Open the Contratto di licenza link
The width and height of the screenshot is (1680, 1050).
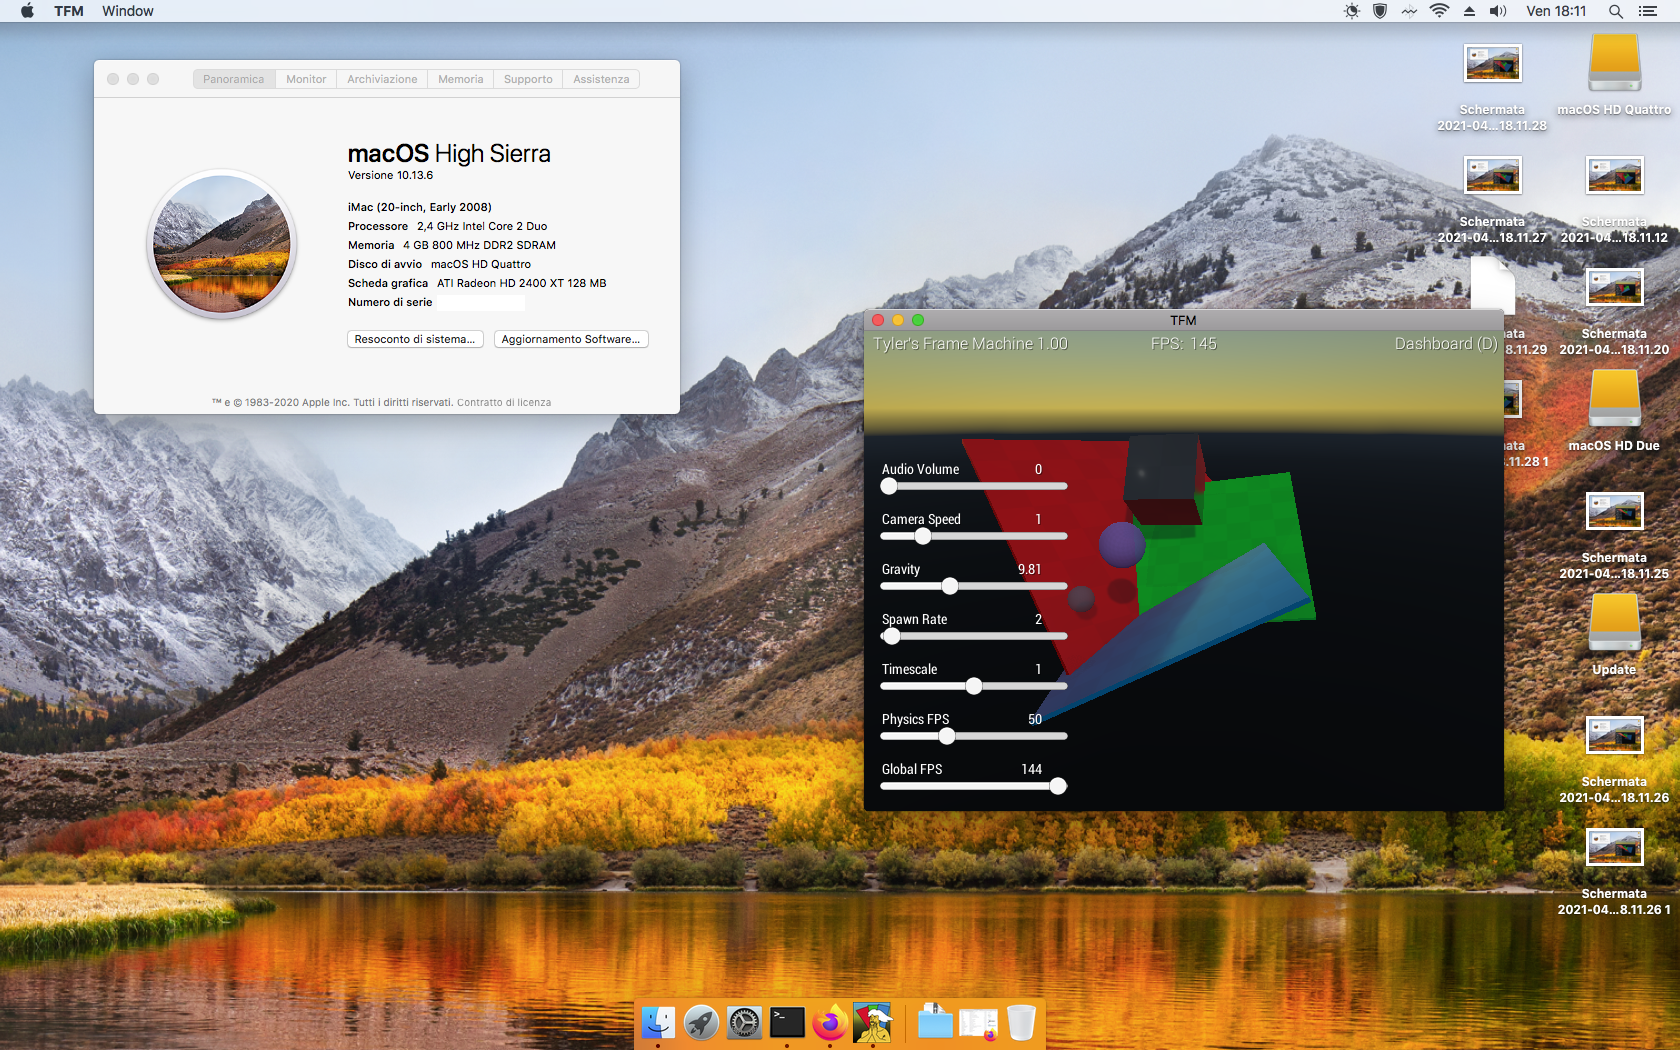pos(504,402)
